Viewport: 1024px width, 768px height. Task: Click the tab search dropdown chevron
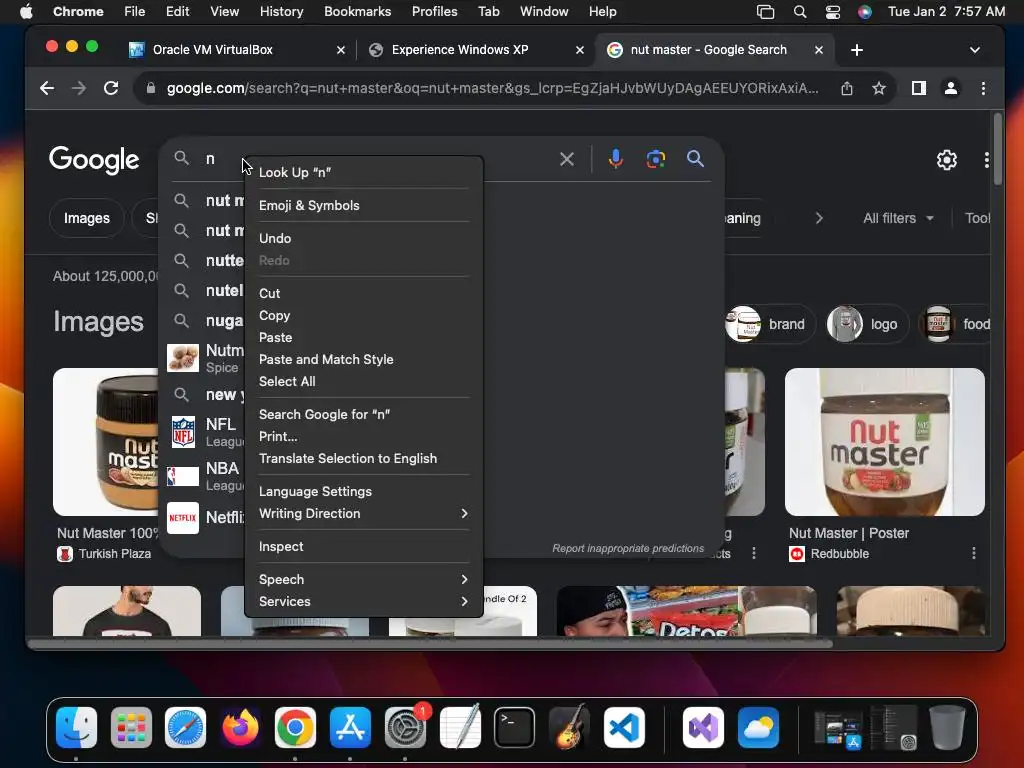[x=974, y=50]
